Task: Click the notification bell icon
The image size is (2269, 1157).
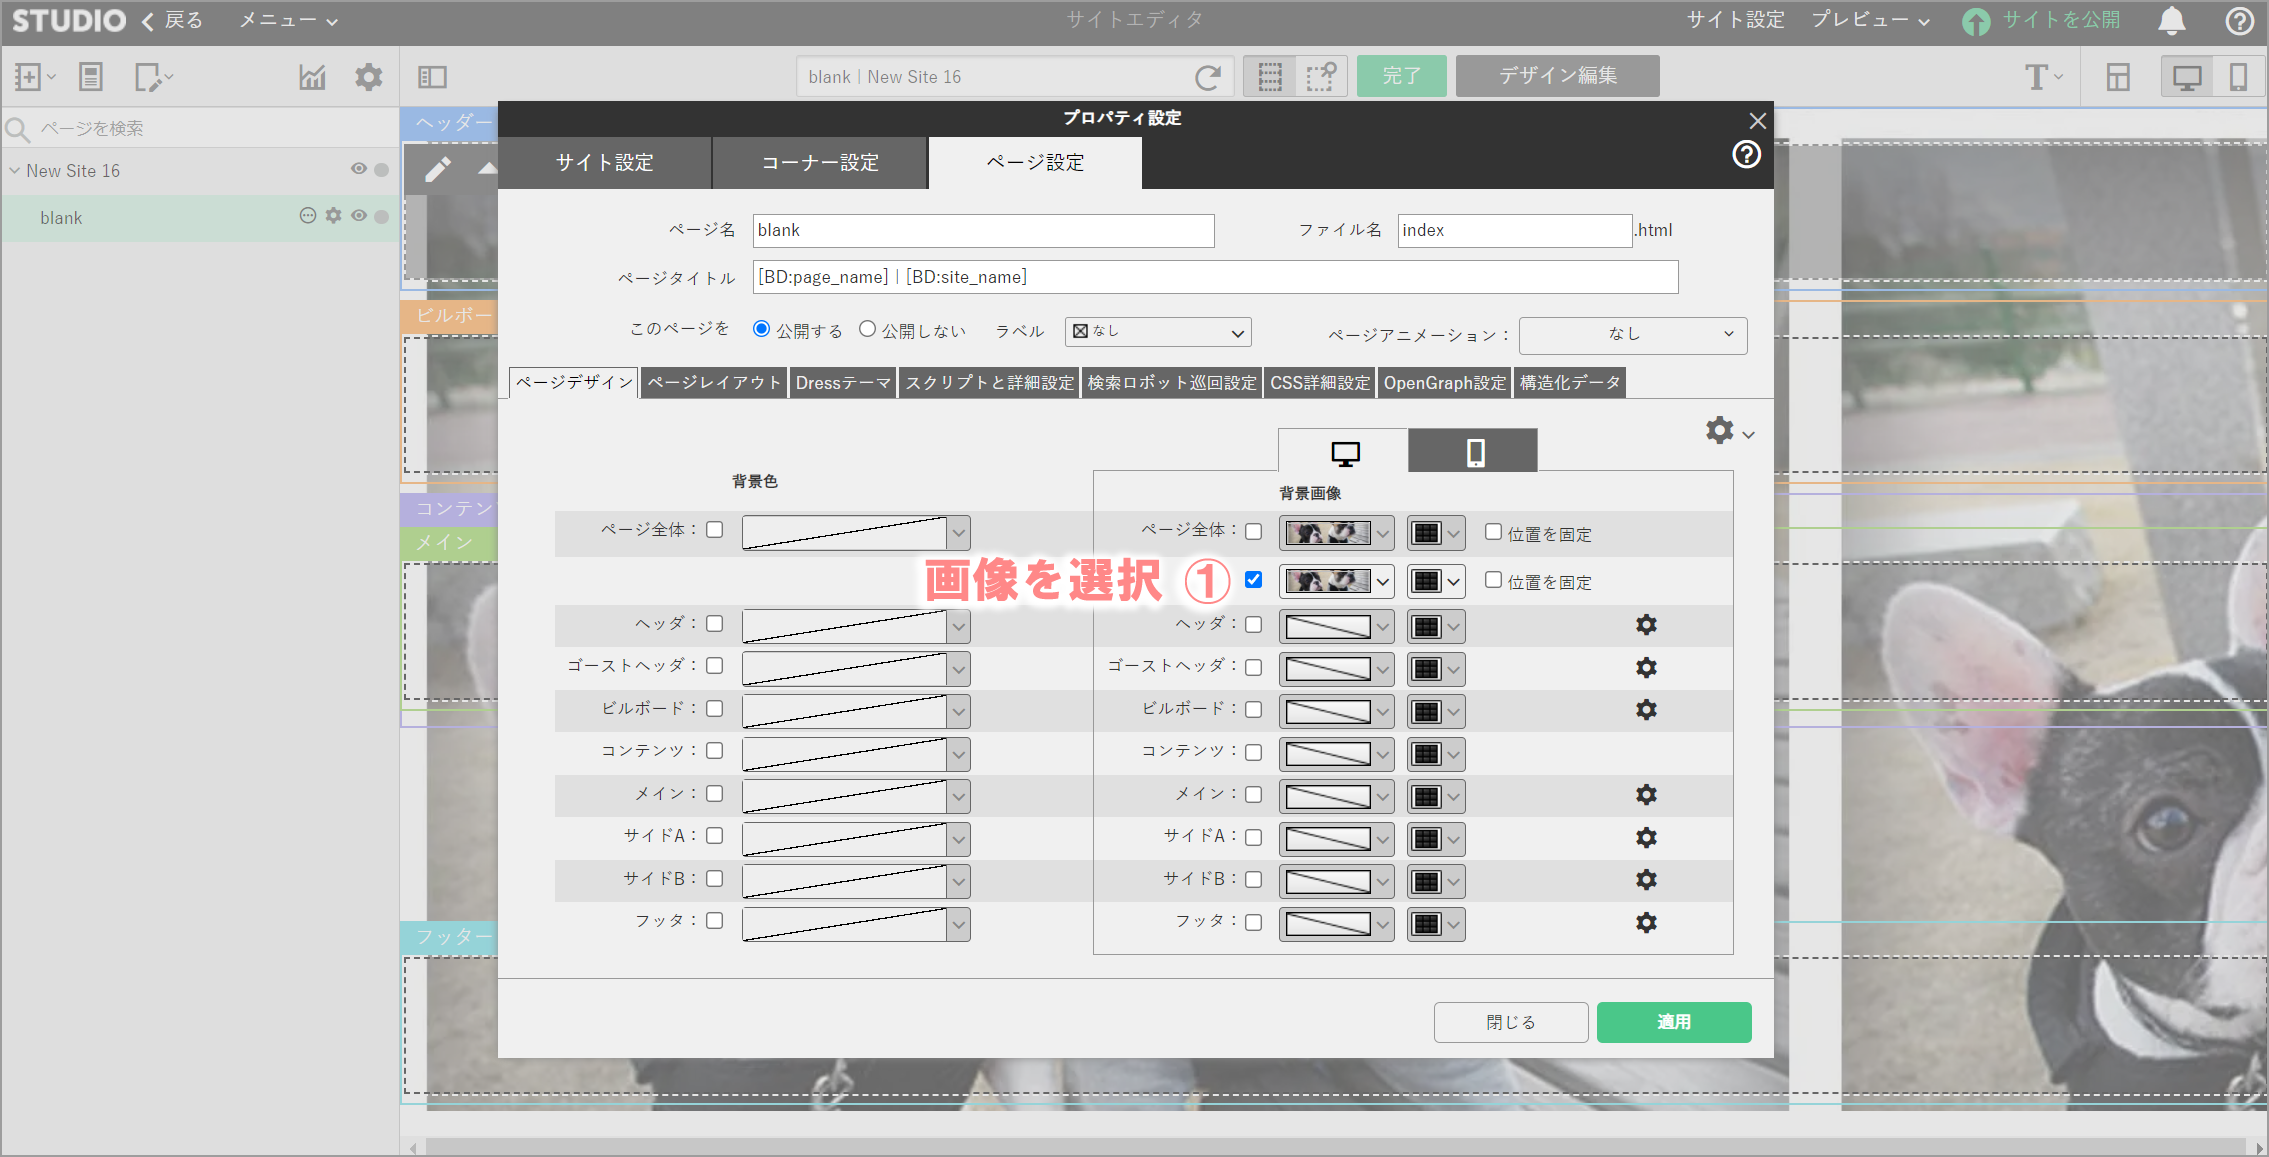Action: [2171, 21]
